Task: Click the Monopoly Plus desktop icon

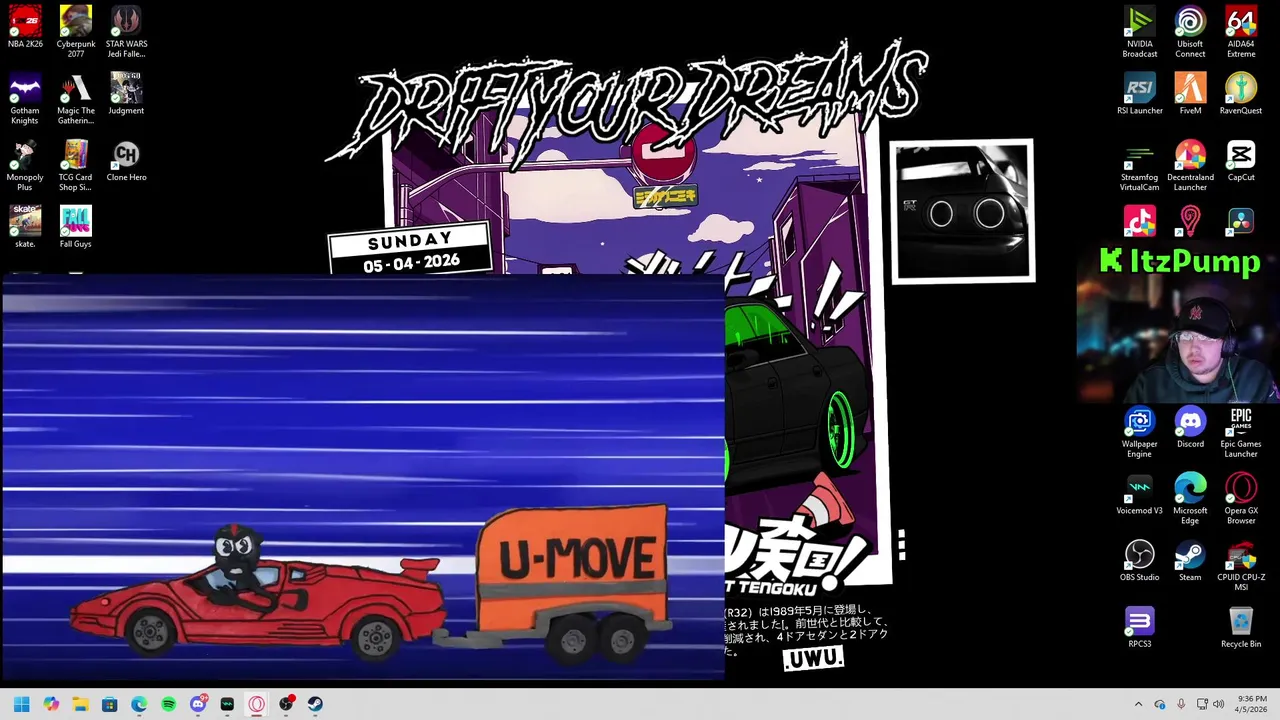Action: pos(25,165)
